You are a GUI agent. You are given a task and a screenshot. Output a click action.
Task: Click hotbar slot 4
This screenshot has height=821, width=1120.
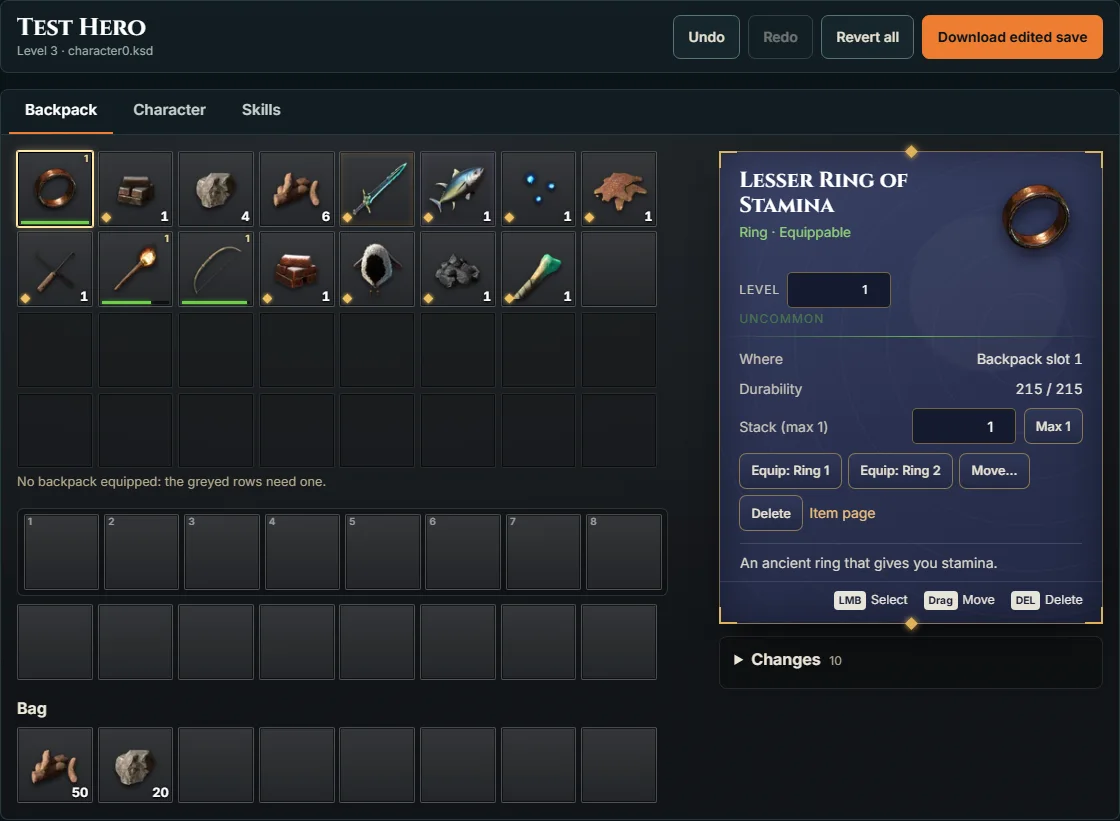click(x=302, y=552)
